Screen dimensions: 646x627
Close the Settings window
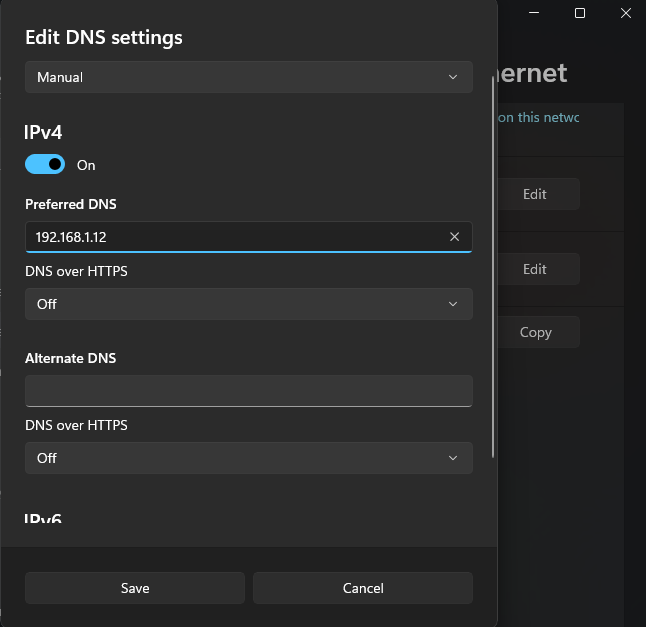click(625, 13)
